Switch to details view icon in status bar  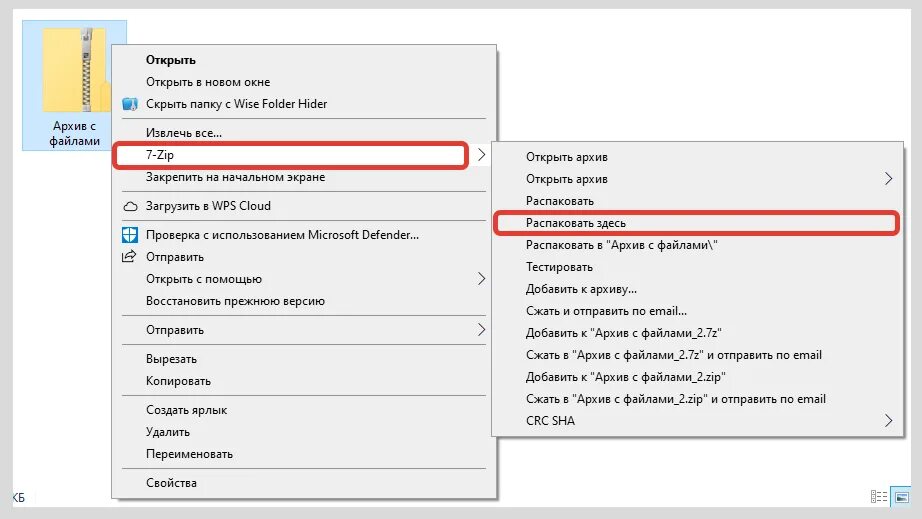point(878,497)
